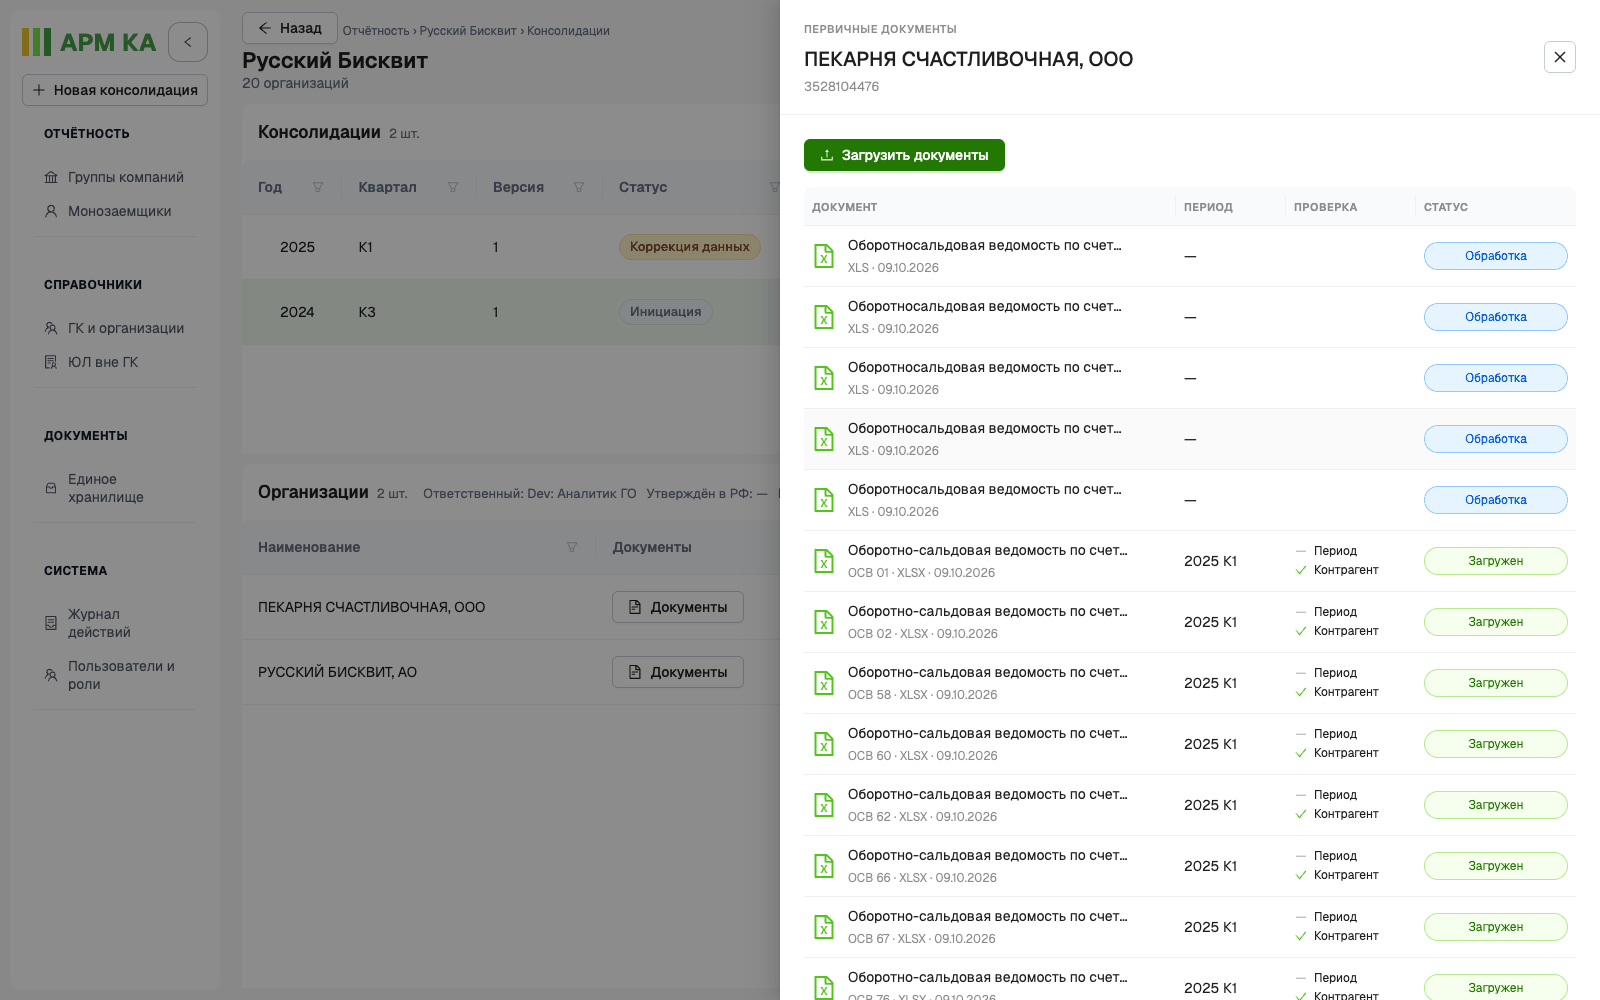Click the Коррекция данных status badge
1600x1000 pixels.
(690, 247)
